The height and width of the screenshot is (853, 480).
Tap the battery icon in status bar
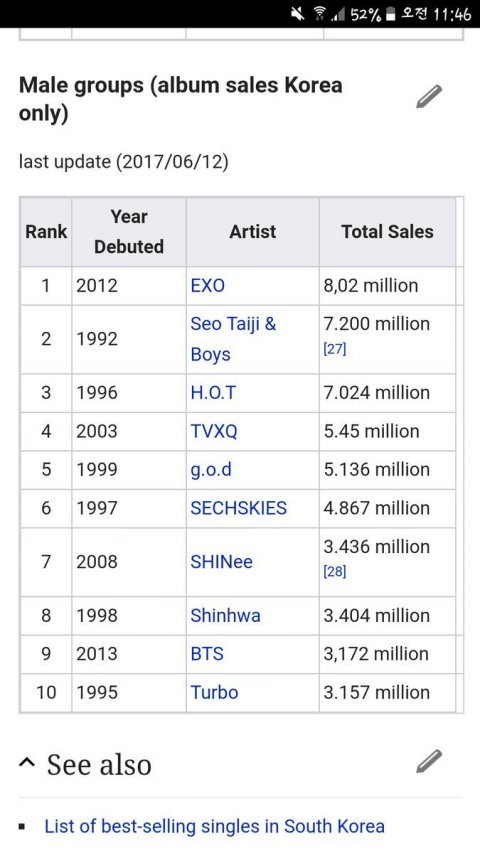click(390, 14)
